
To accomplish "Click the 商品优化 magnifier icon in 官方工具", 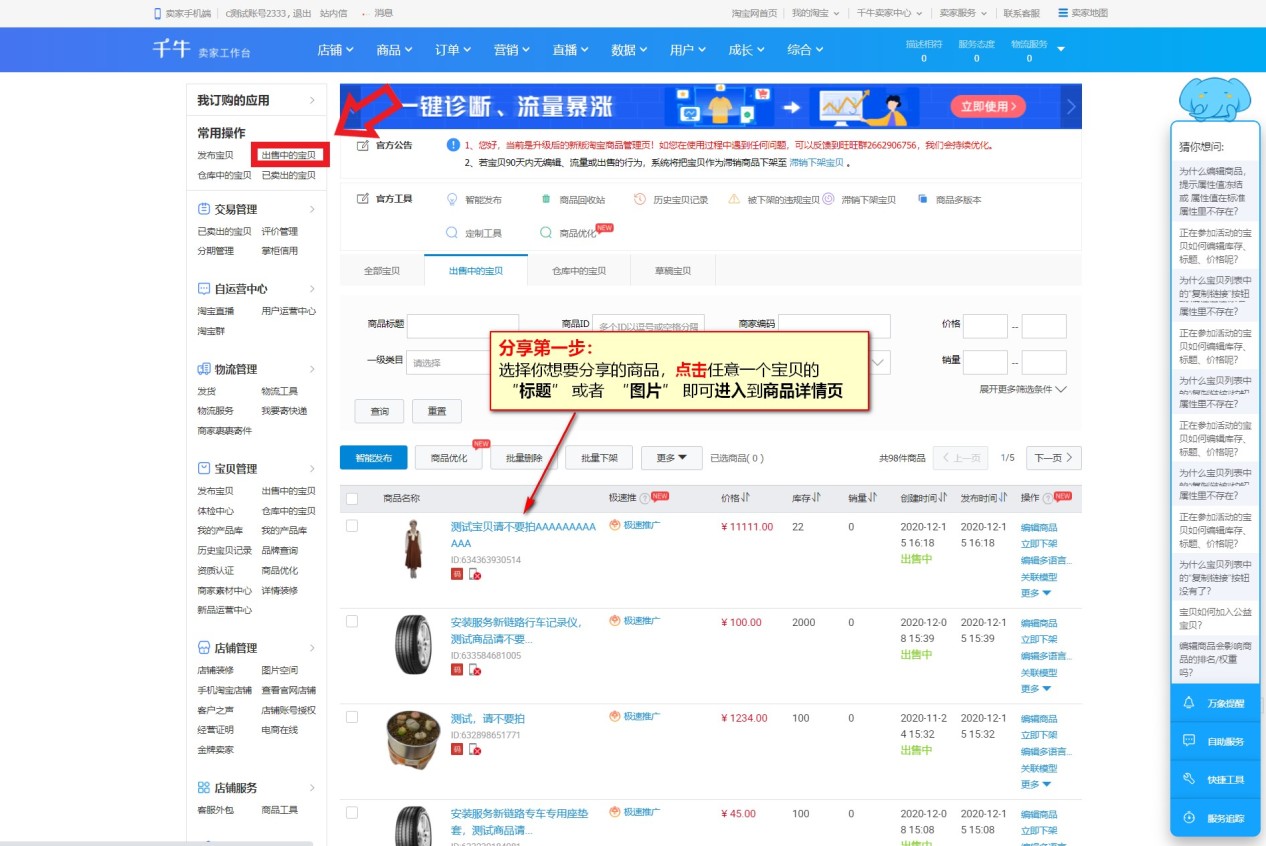I will pos(546,232).
